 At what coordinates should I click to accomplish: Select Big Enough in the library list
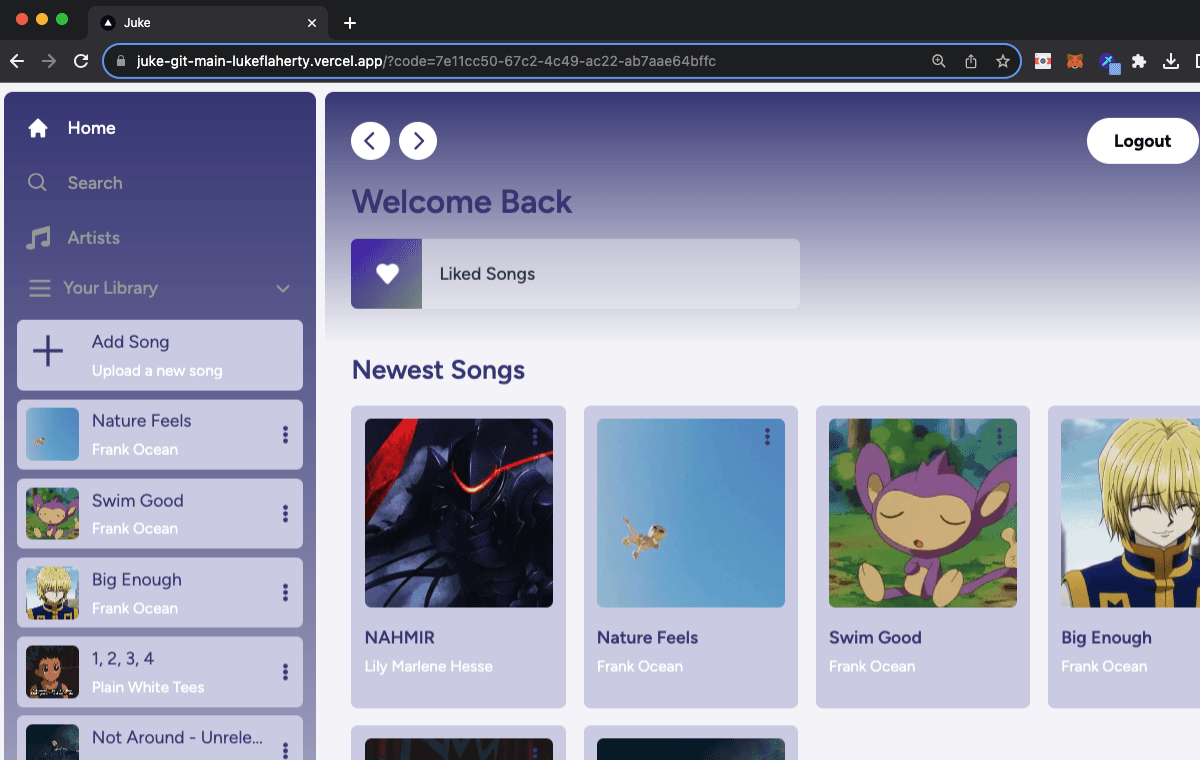click(160, 592)
